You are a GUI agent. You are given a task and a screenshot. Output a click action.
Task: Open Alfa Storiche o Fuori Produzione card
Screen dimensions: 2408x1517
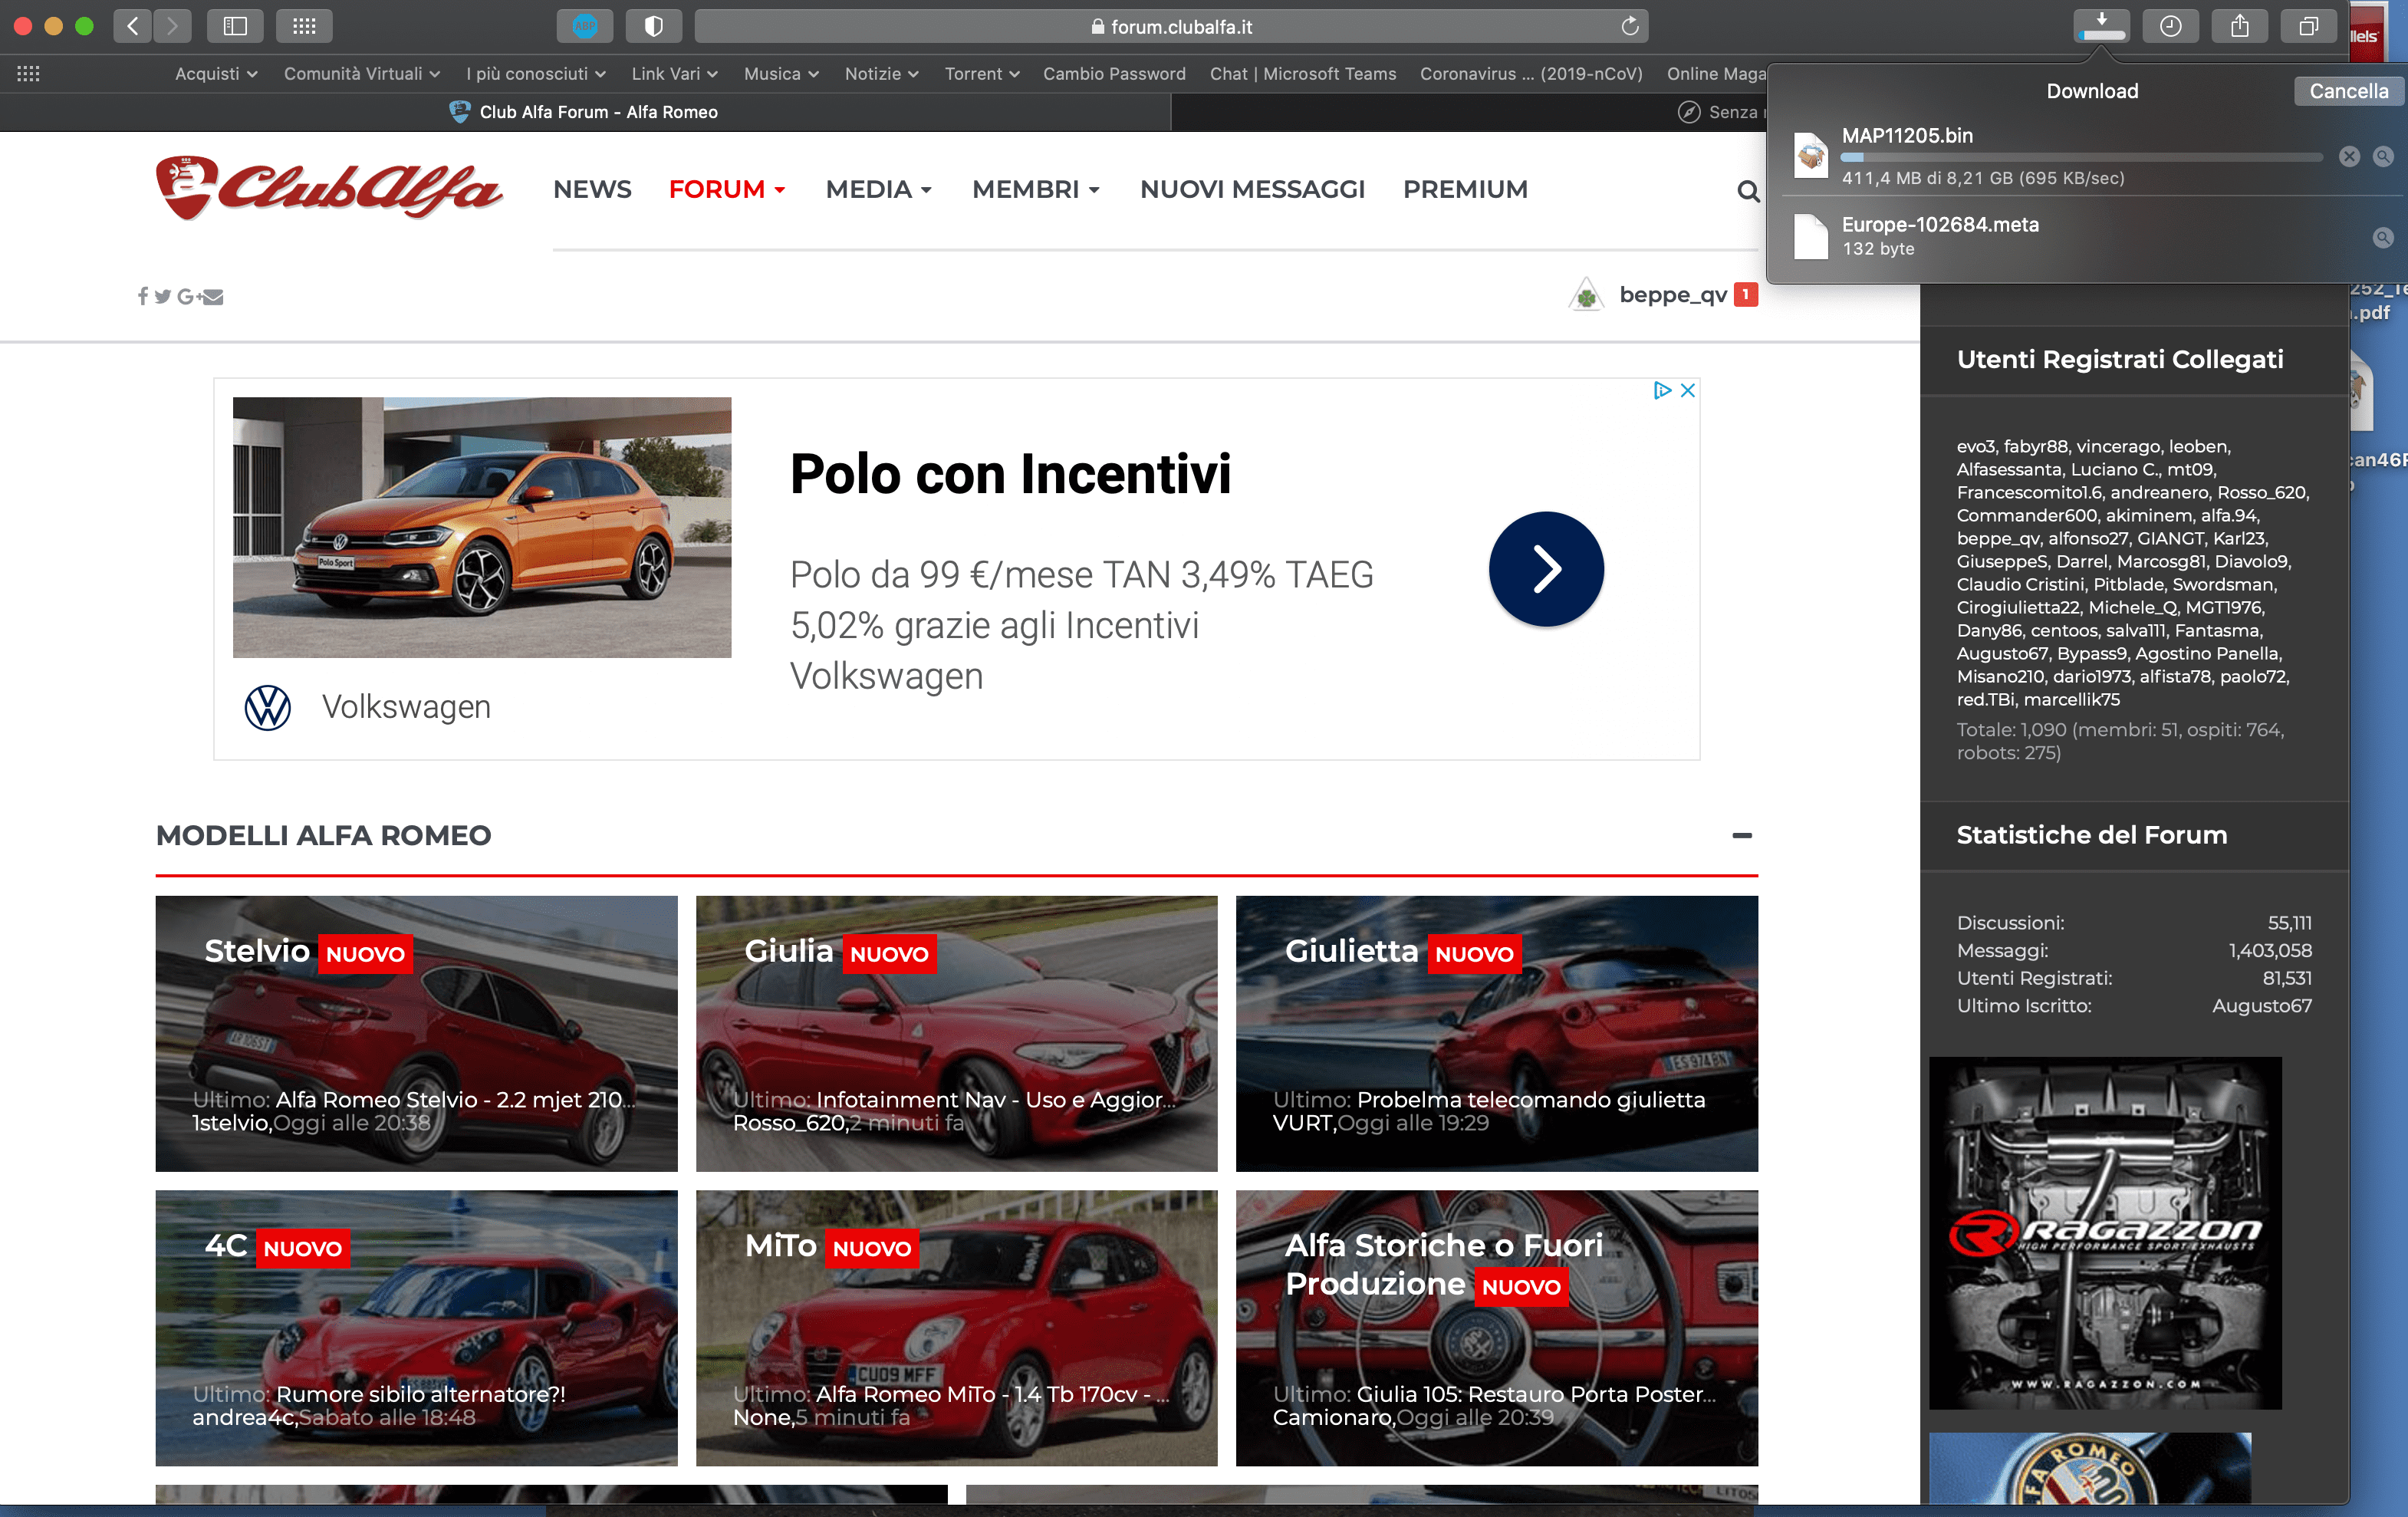(1496, 1327)
